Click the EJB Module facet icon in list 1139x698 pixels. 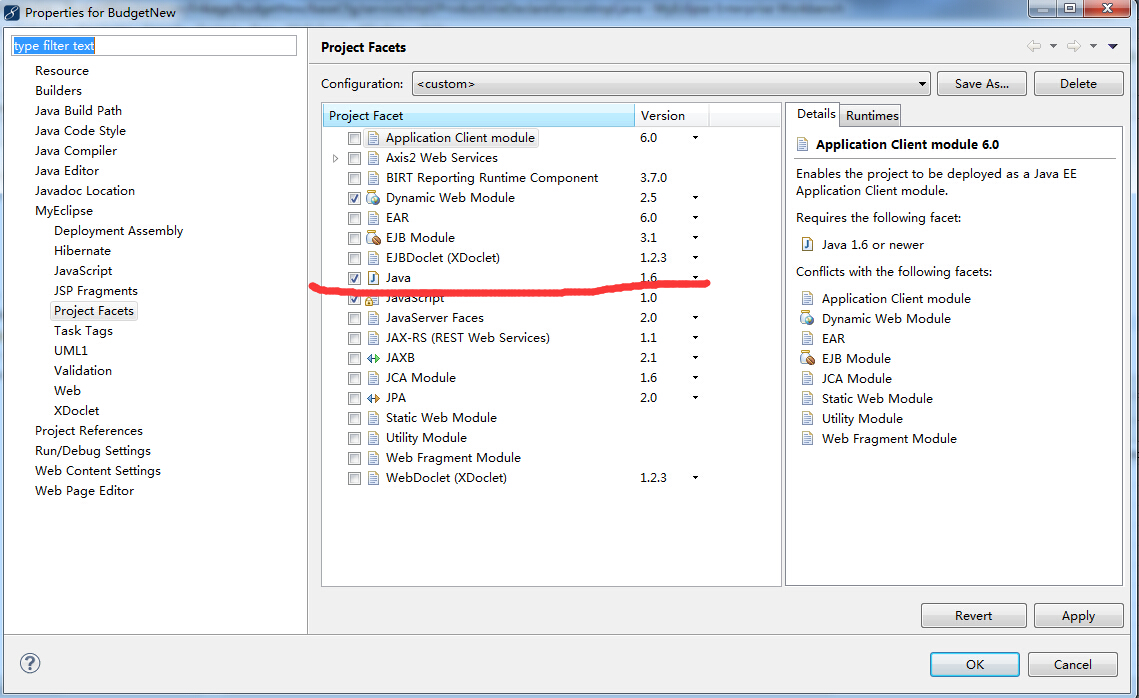tap(373, 238)
